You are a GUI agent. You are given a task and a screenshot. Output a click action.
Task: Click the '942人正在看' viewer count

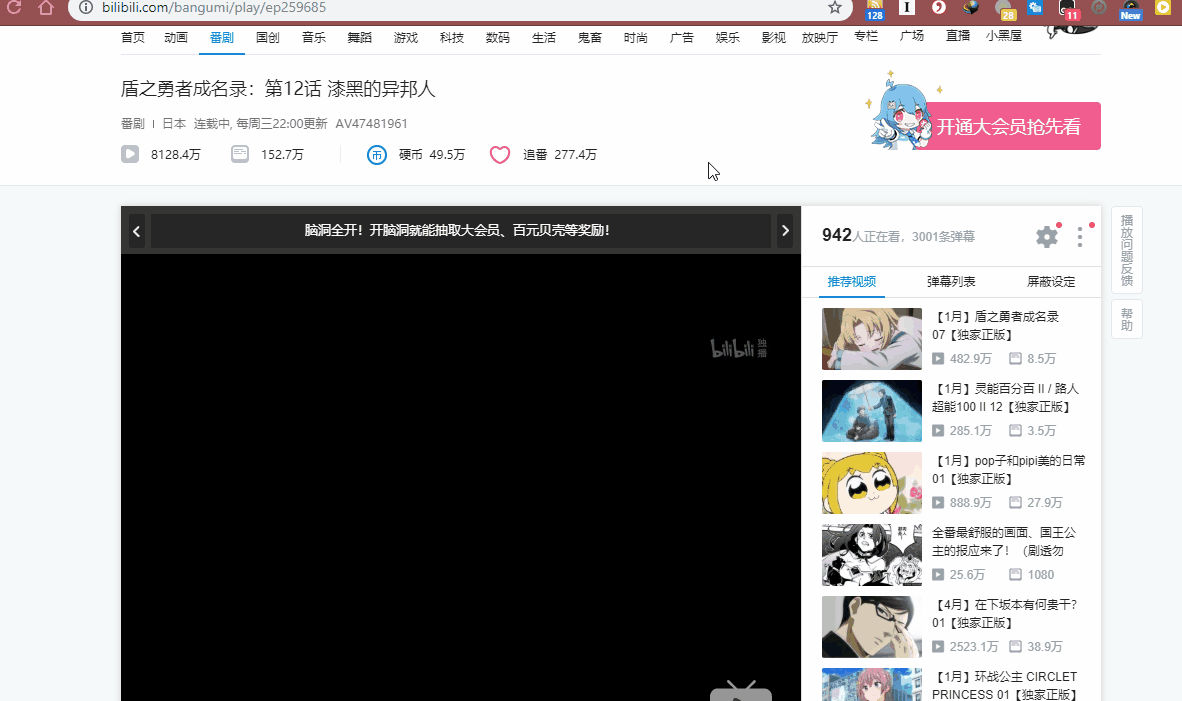(x=861, y=236)
